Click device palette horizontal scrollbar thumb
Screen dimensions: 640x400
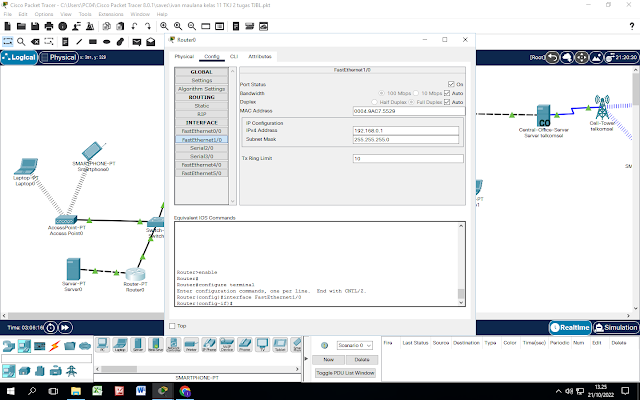coord(119,369)
